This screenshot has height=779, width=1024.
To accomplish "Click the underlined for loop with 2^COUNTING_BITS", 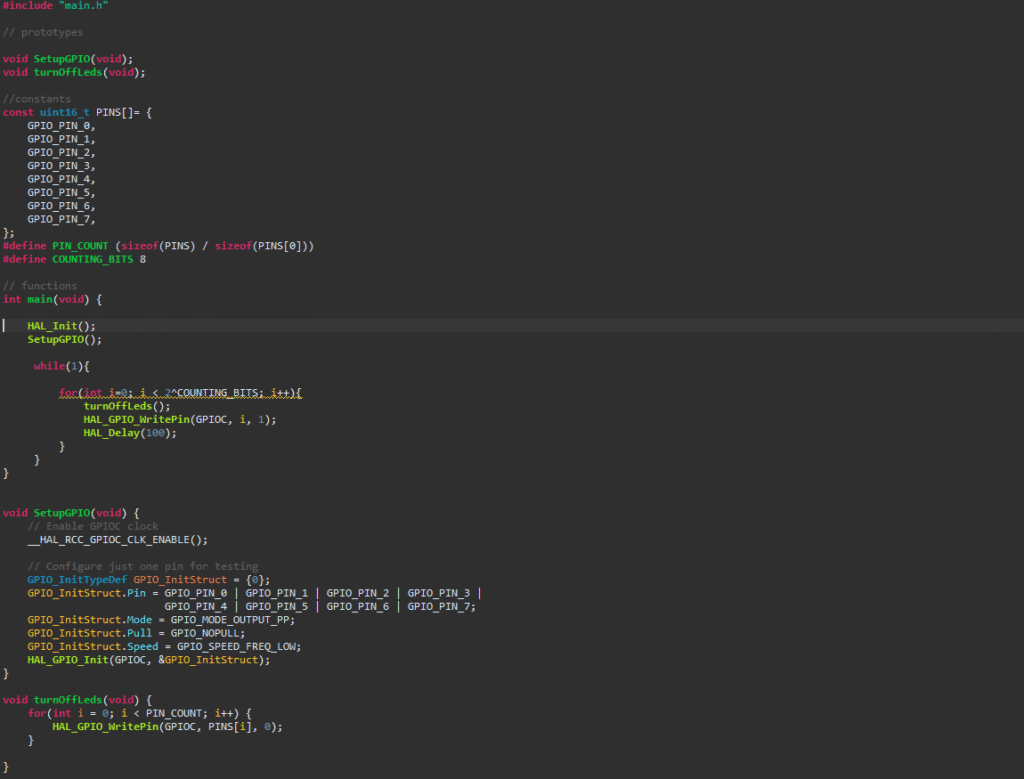I will 180,393.
